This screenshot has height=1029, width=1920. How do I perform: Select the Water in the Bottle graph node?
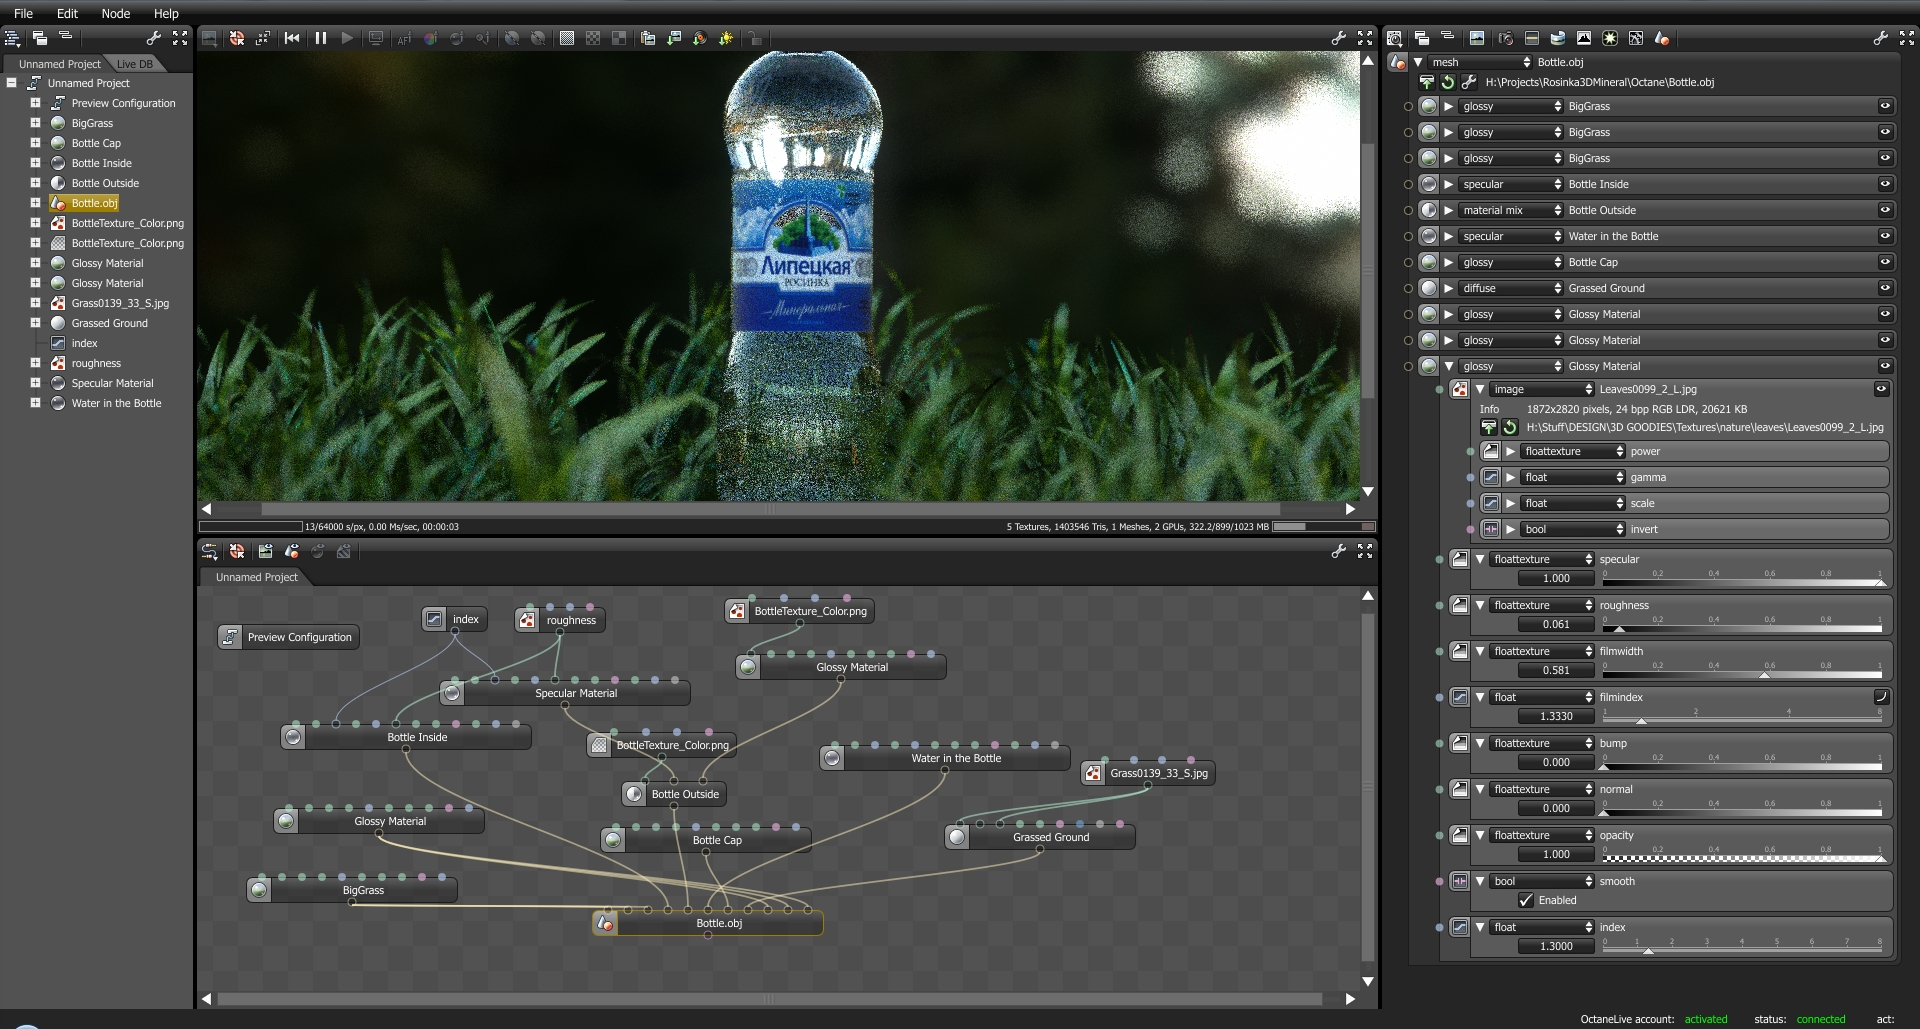click(x=945, y=758)
